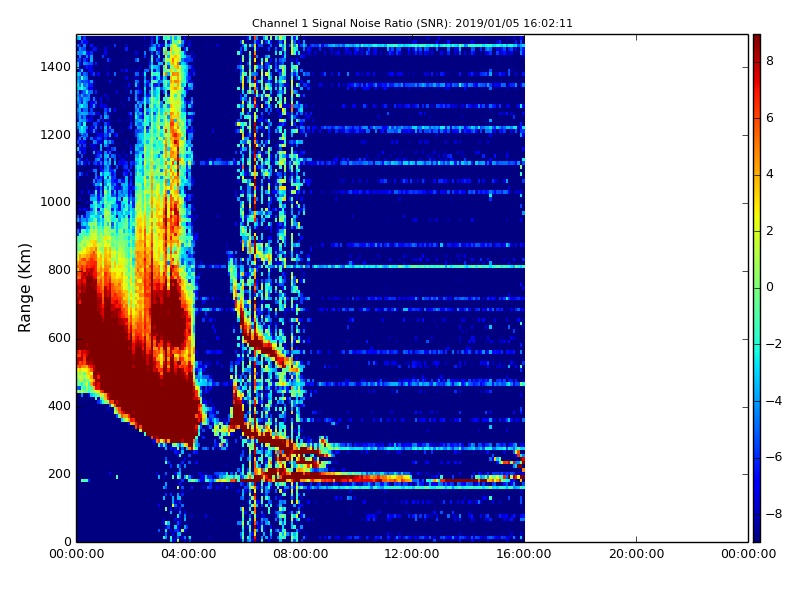The width and height of the screenshot is (800, 600).
Task: Click the colorbar label 8
Action: click(x=770, y=61)
